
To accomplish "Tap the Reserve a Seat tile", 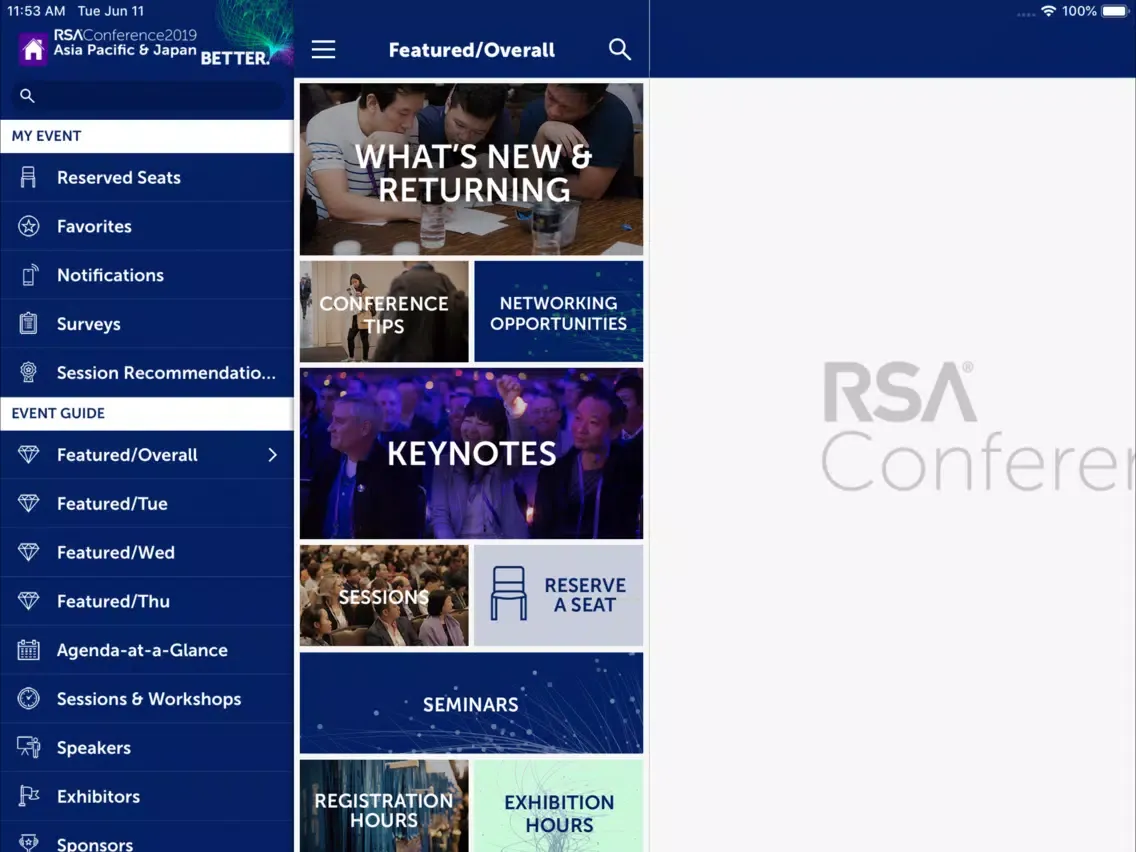I will tap(558, 595).
